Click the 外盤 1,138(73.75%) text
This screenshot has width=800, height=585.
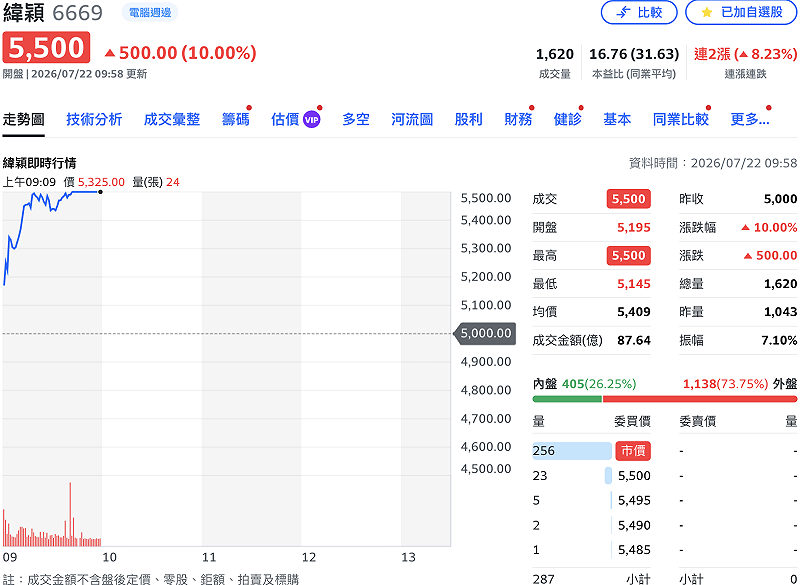[x=740, y=384]
